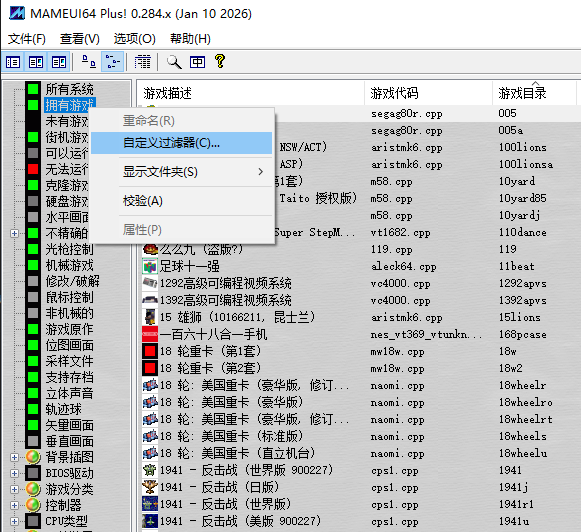Viewport: 581px width, 532px height.
Task: Select 18 轮重卡 (第1套) entry
Action: [210, 351]
